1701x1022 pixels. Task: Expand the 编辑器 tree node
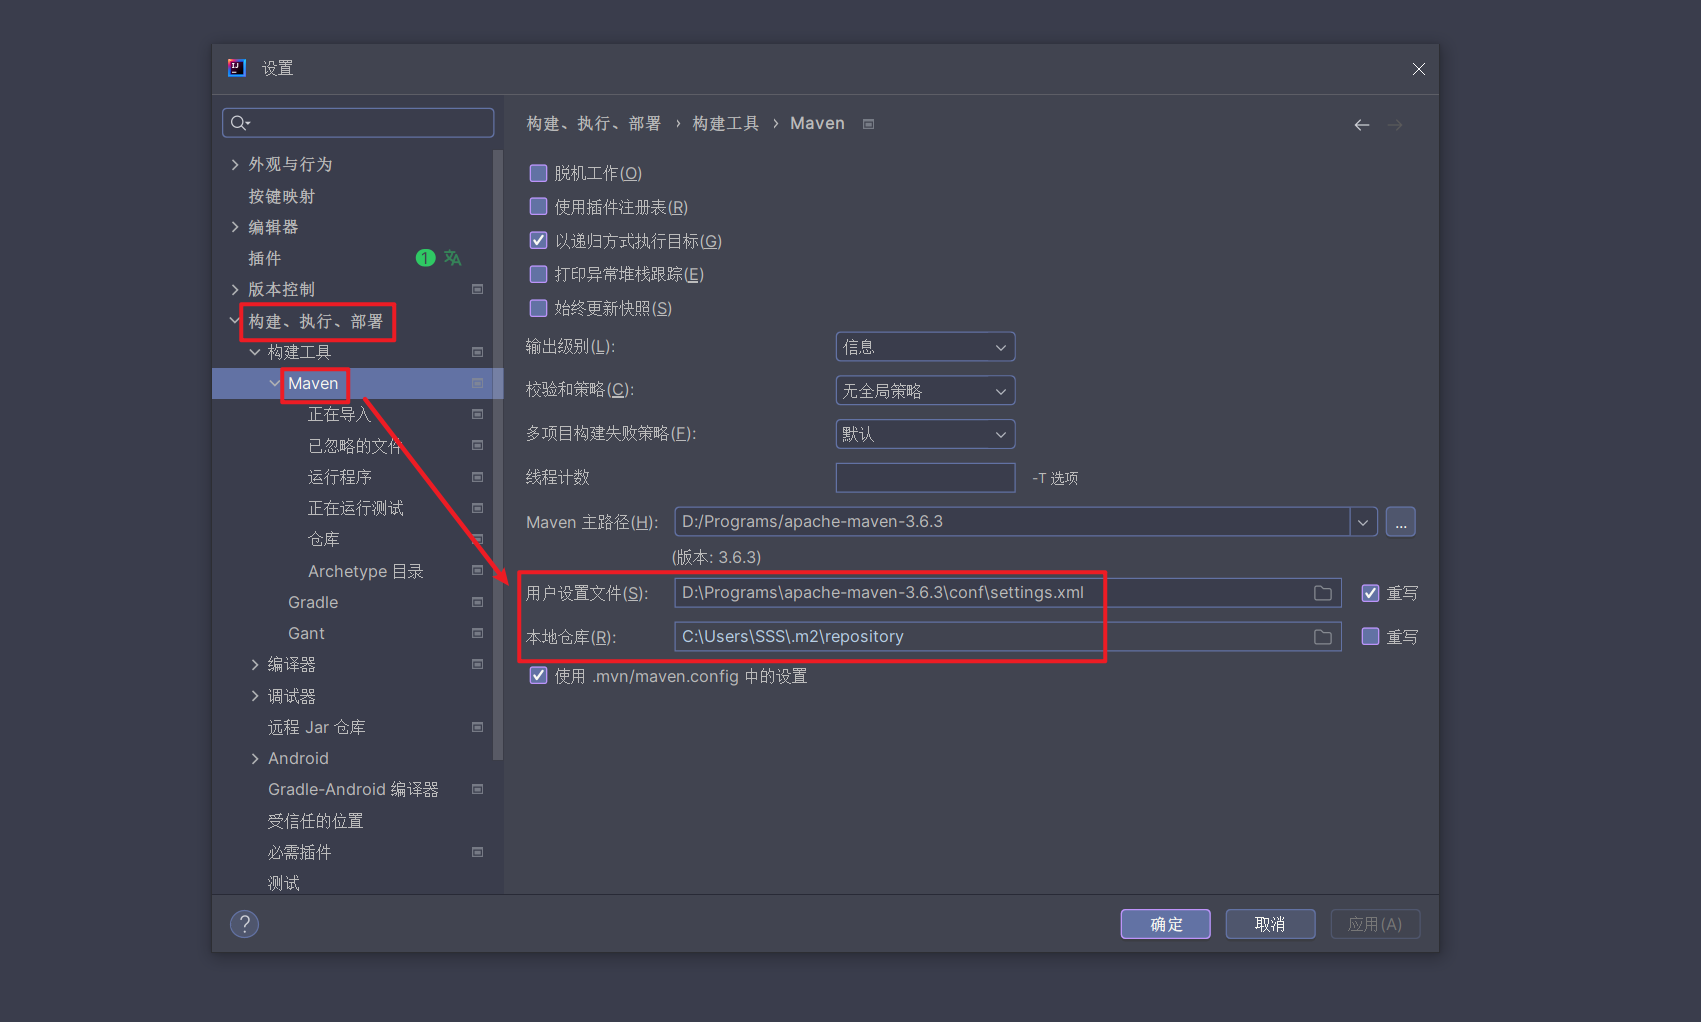235,227
